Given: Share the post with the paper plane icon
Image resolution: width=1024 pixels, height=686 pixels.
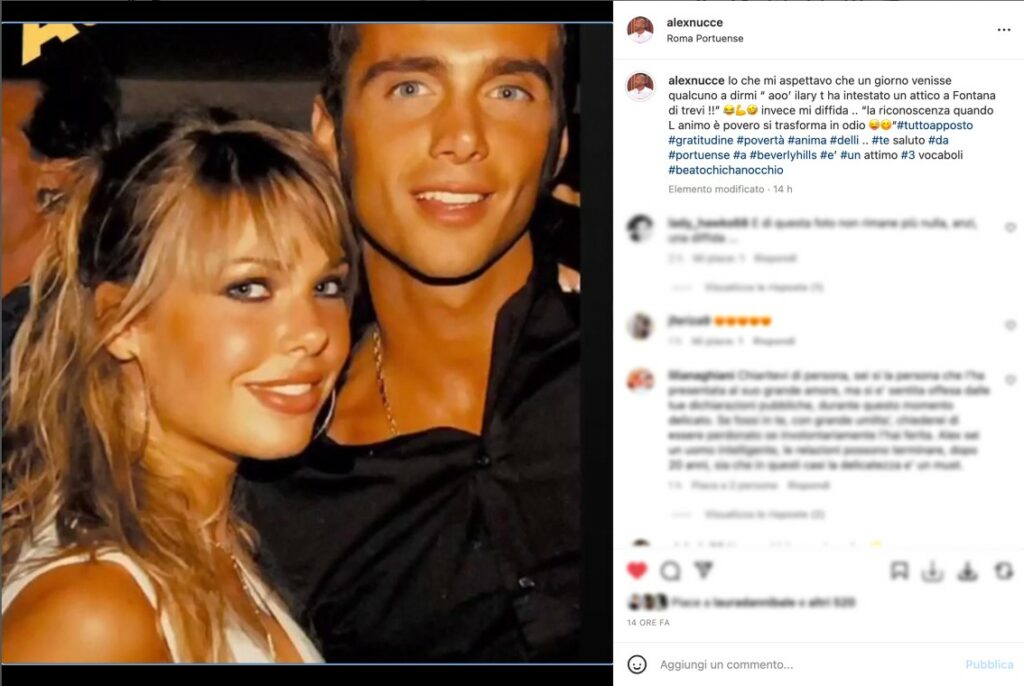Looking at the screenshot, I should pyautogui.click(x=703, y=570).
